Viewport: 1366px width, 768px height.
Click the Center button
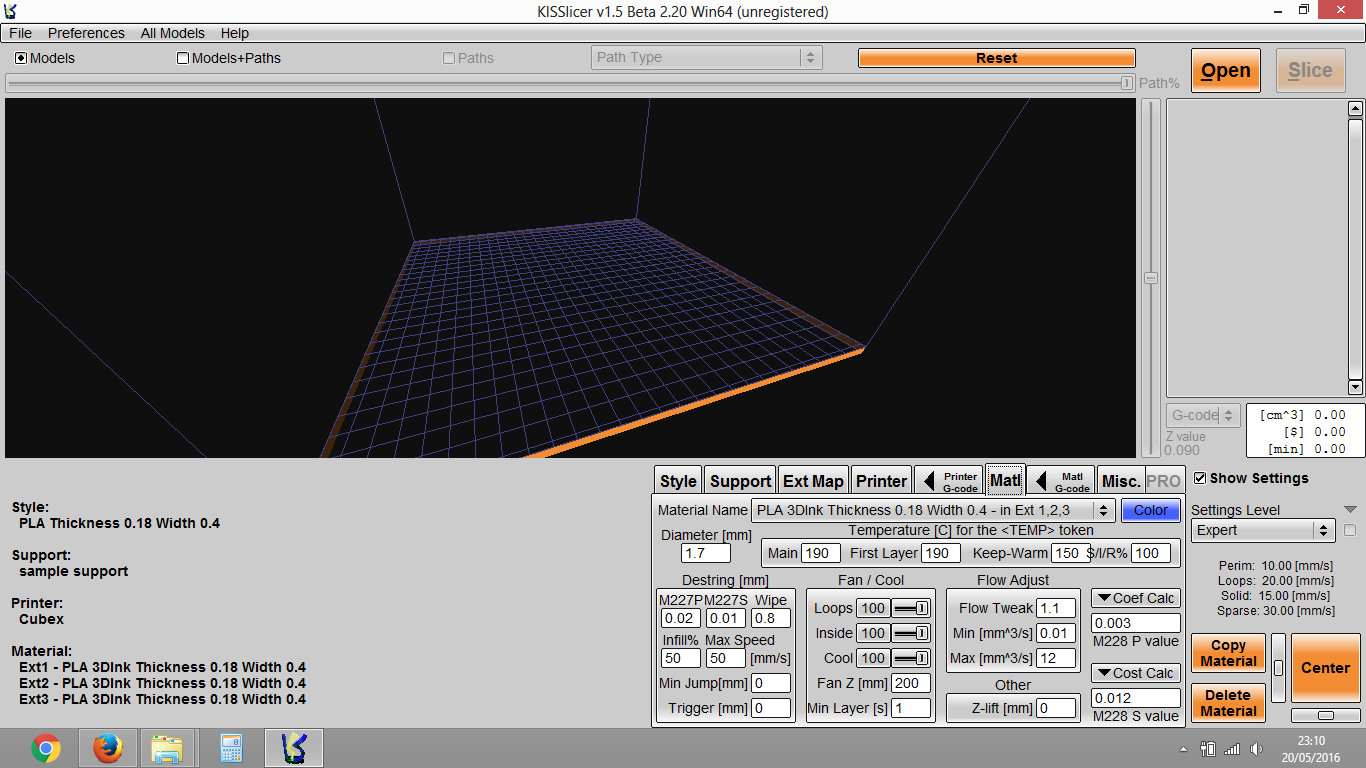[x=1325, y=668]
